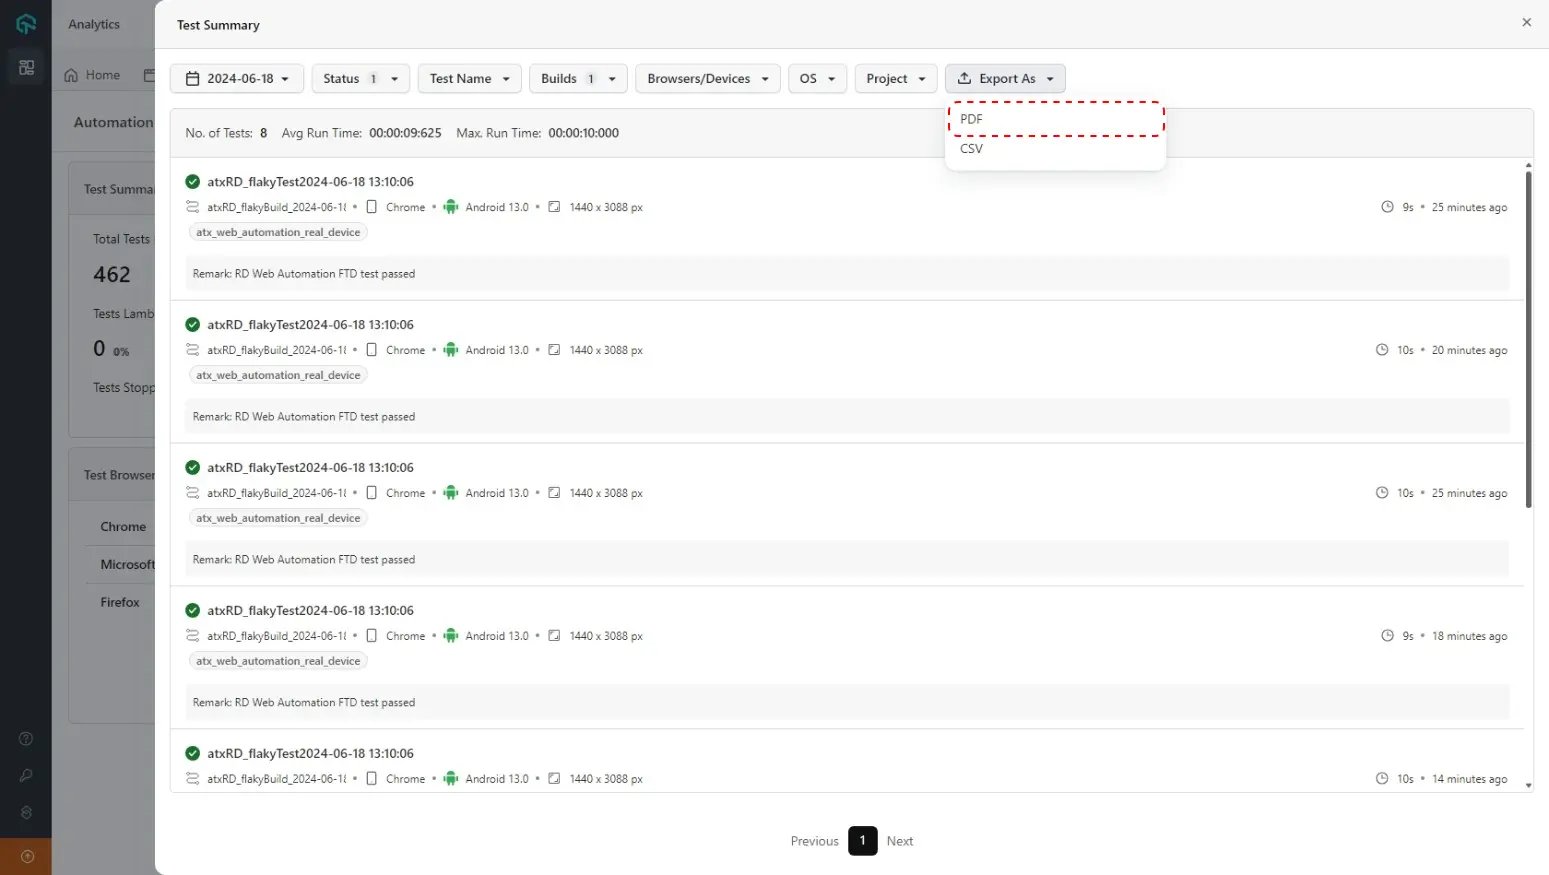Open the 2024-06-18 date picker dropdown
The height and width of the screenshot is (875, 1549).
click(237, 79)
